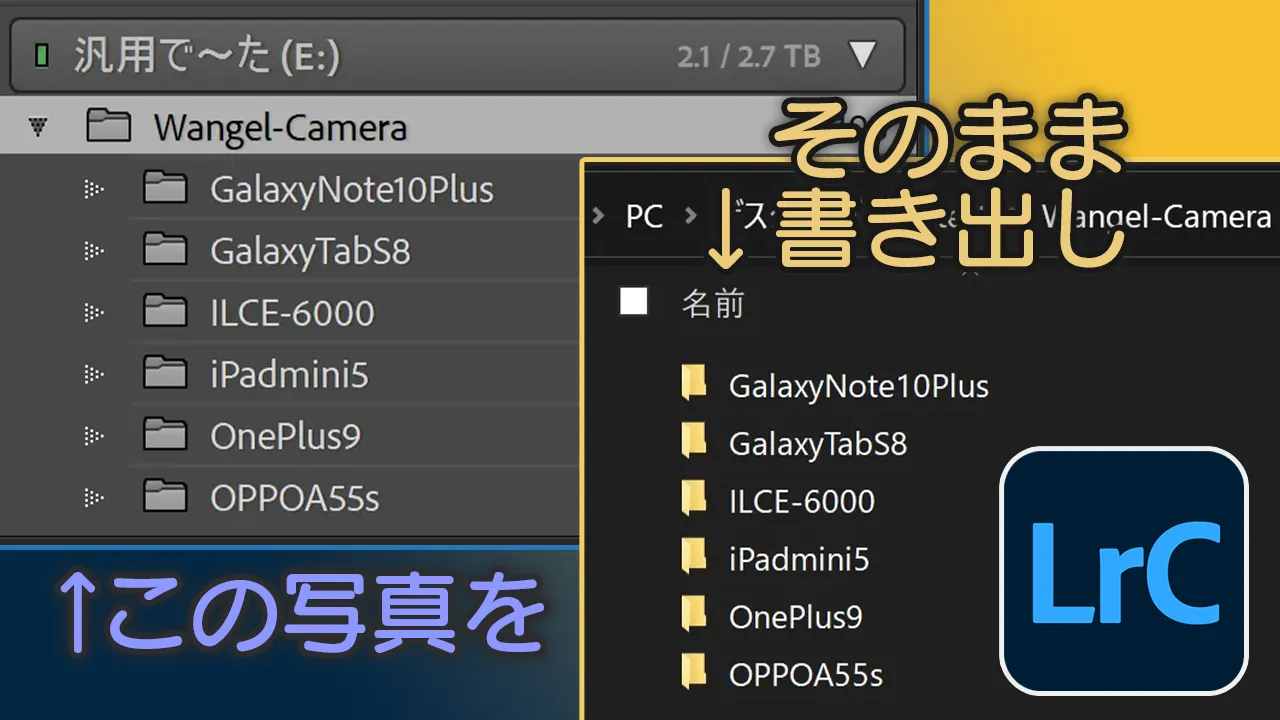Viewport: 1280px width, 720px height.
Task: Select OnePlus9 text in Lightroom folders
Action: [285, 437]
